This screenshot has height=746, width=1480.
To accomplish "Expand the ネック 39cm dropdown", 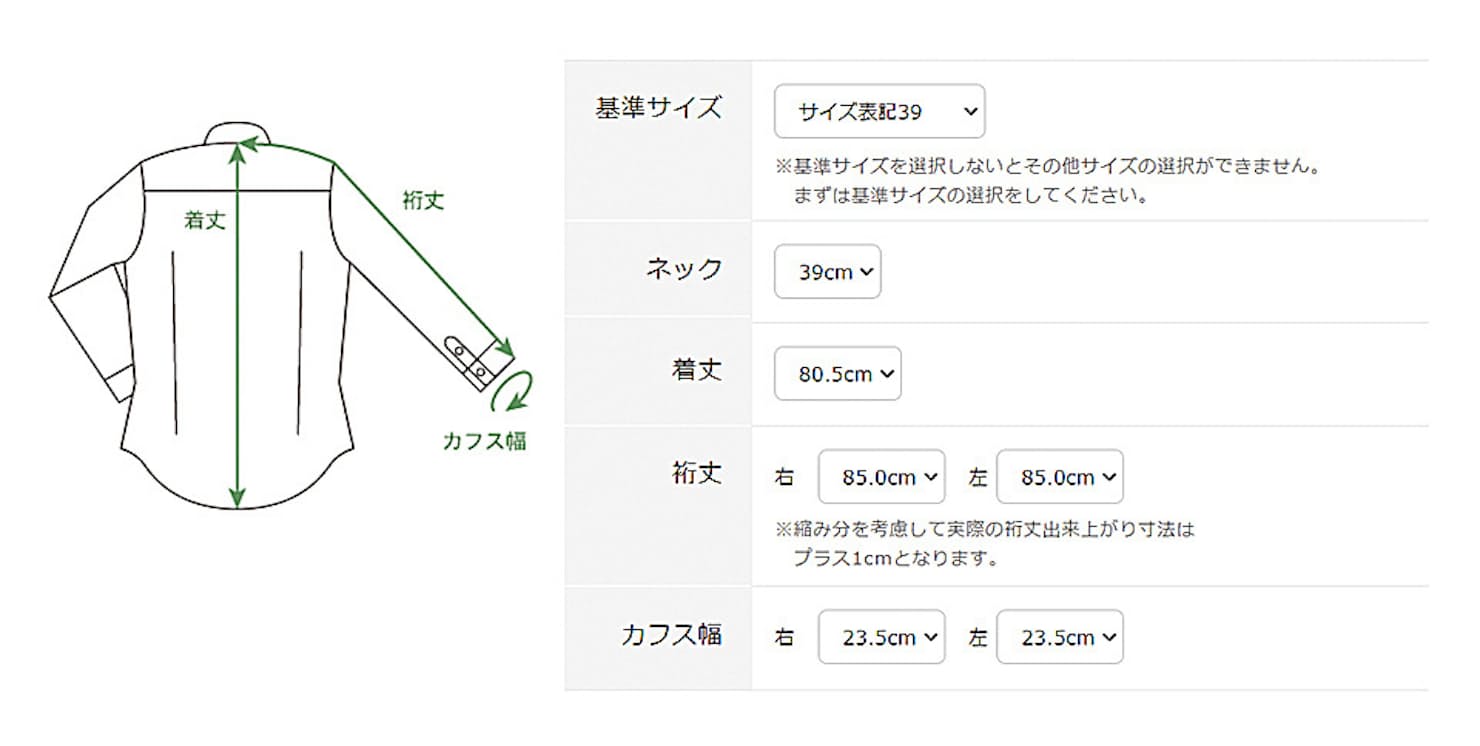I will click(x=827, y=272).
